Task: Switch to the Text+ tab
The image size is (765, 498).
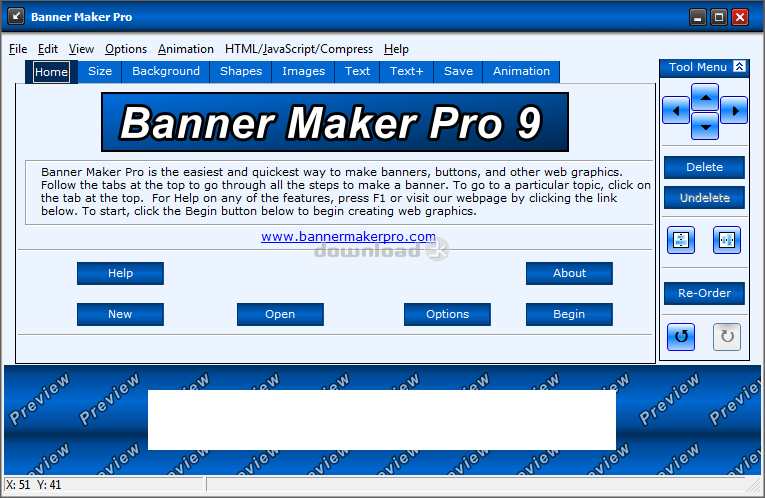Action: [x=407, y=71]
